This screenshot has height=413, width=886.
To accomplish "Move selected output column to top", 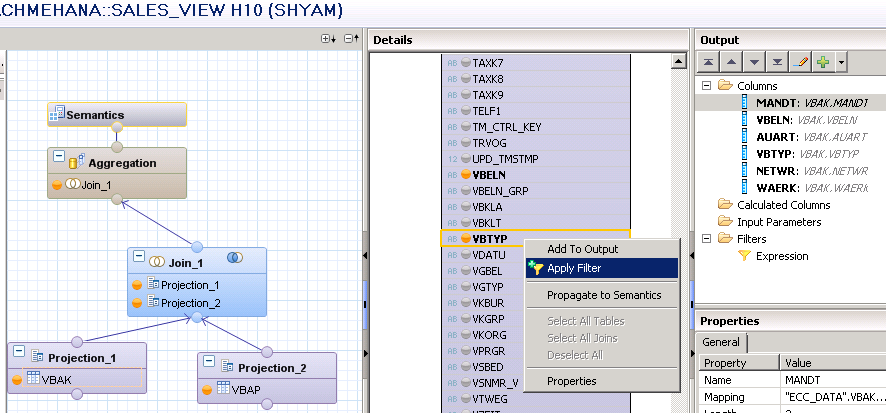I will pos(707,62).
